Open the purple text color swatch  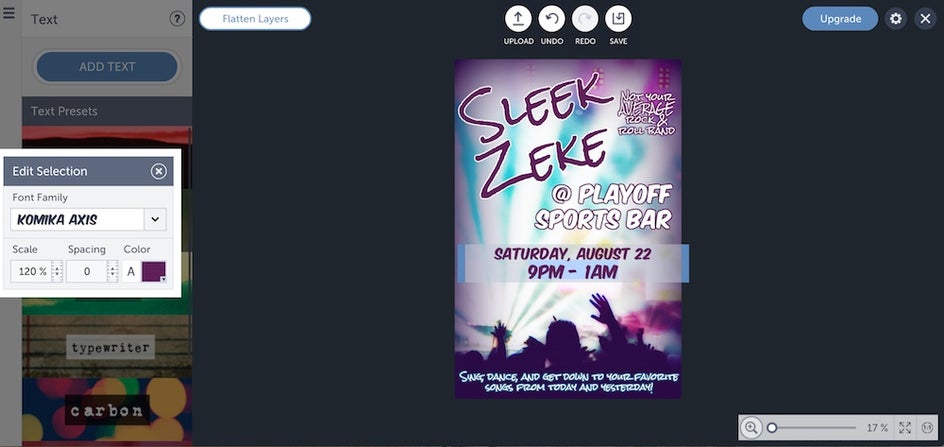pyautogui.click(x=154, y=272)
